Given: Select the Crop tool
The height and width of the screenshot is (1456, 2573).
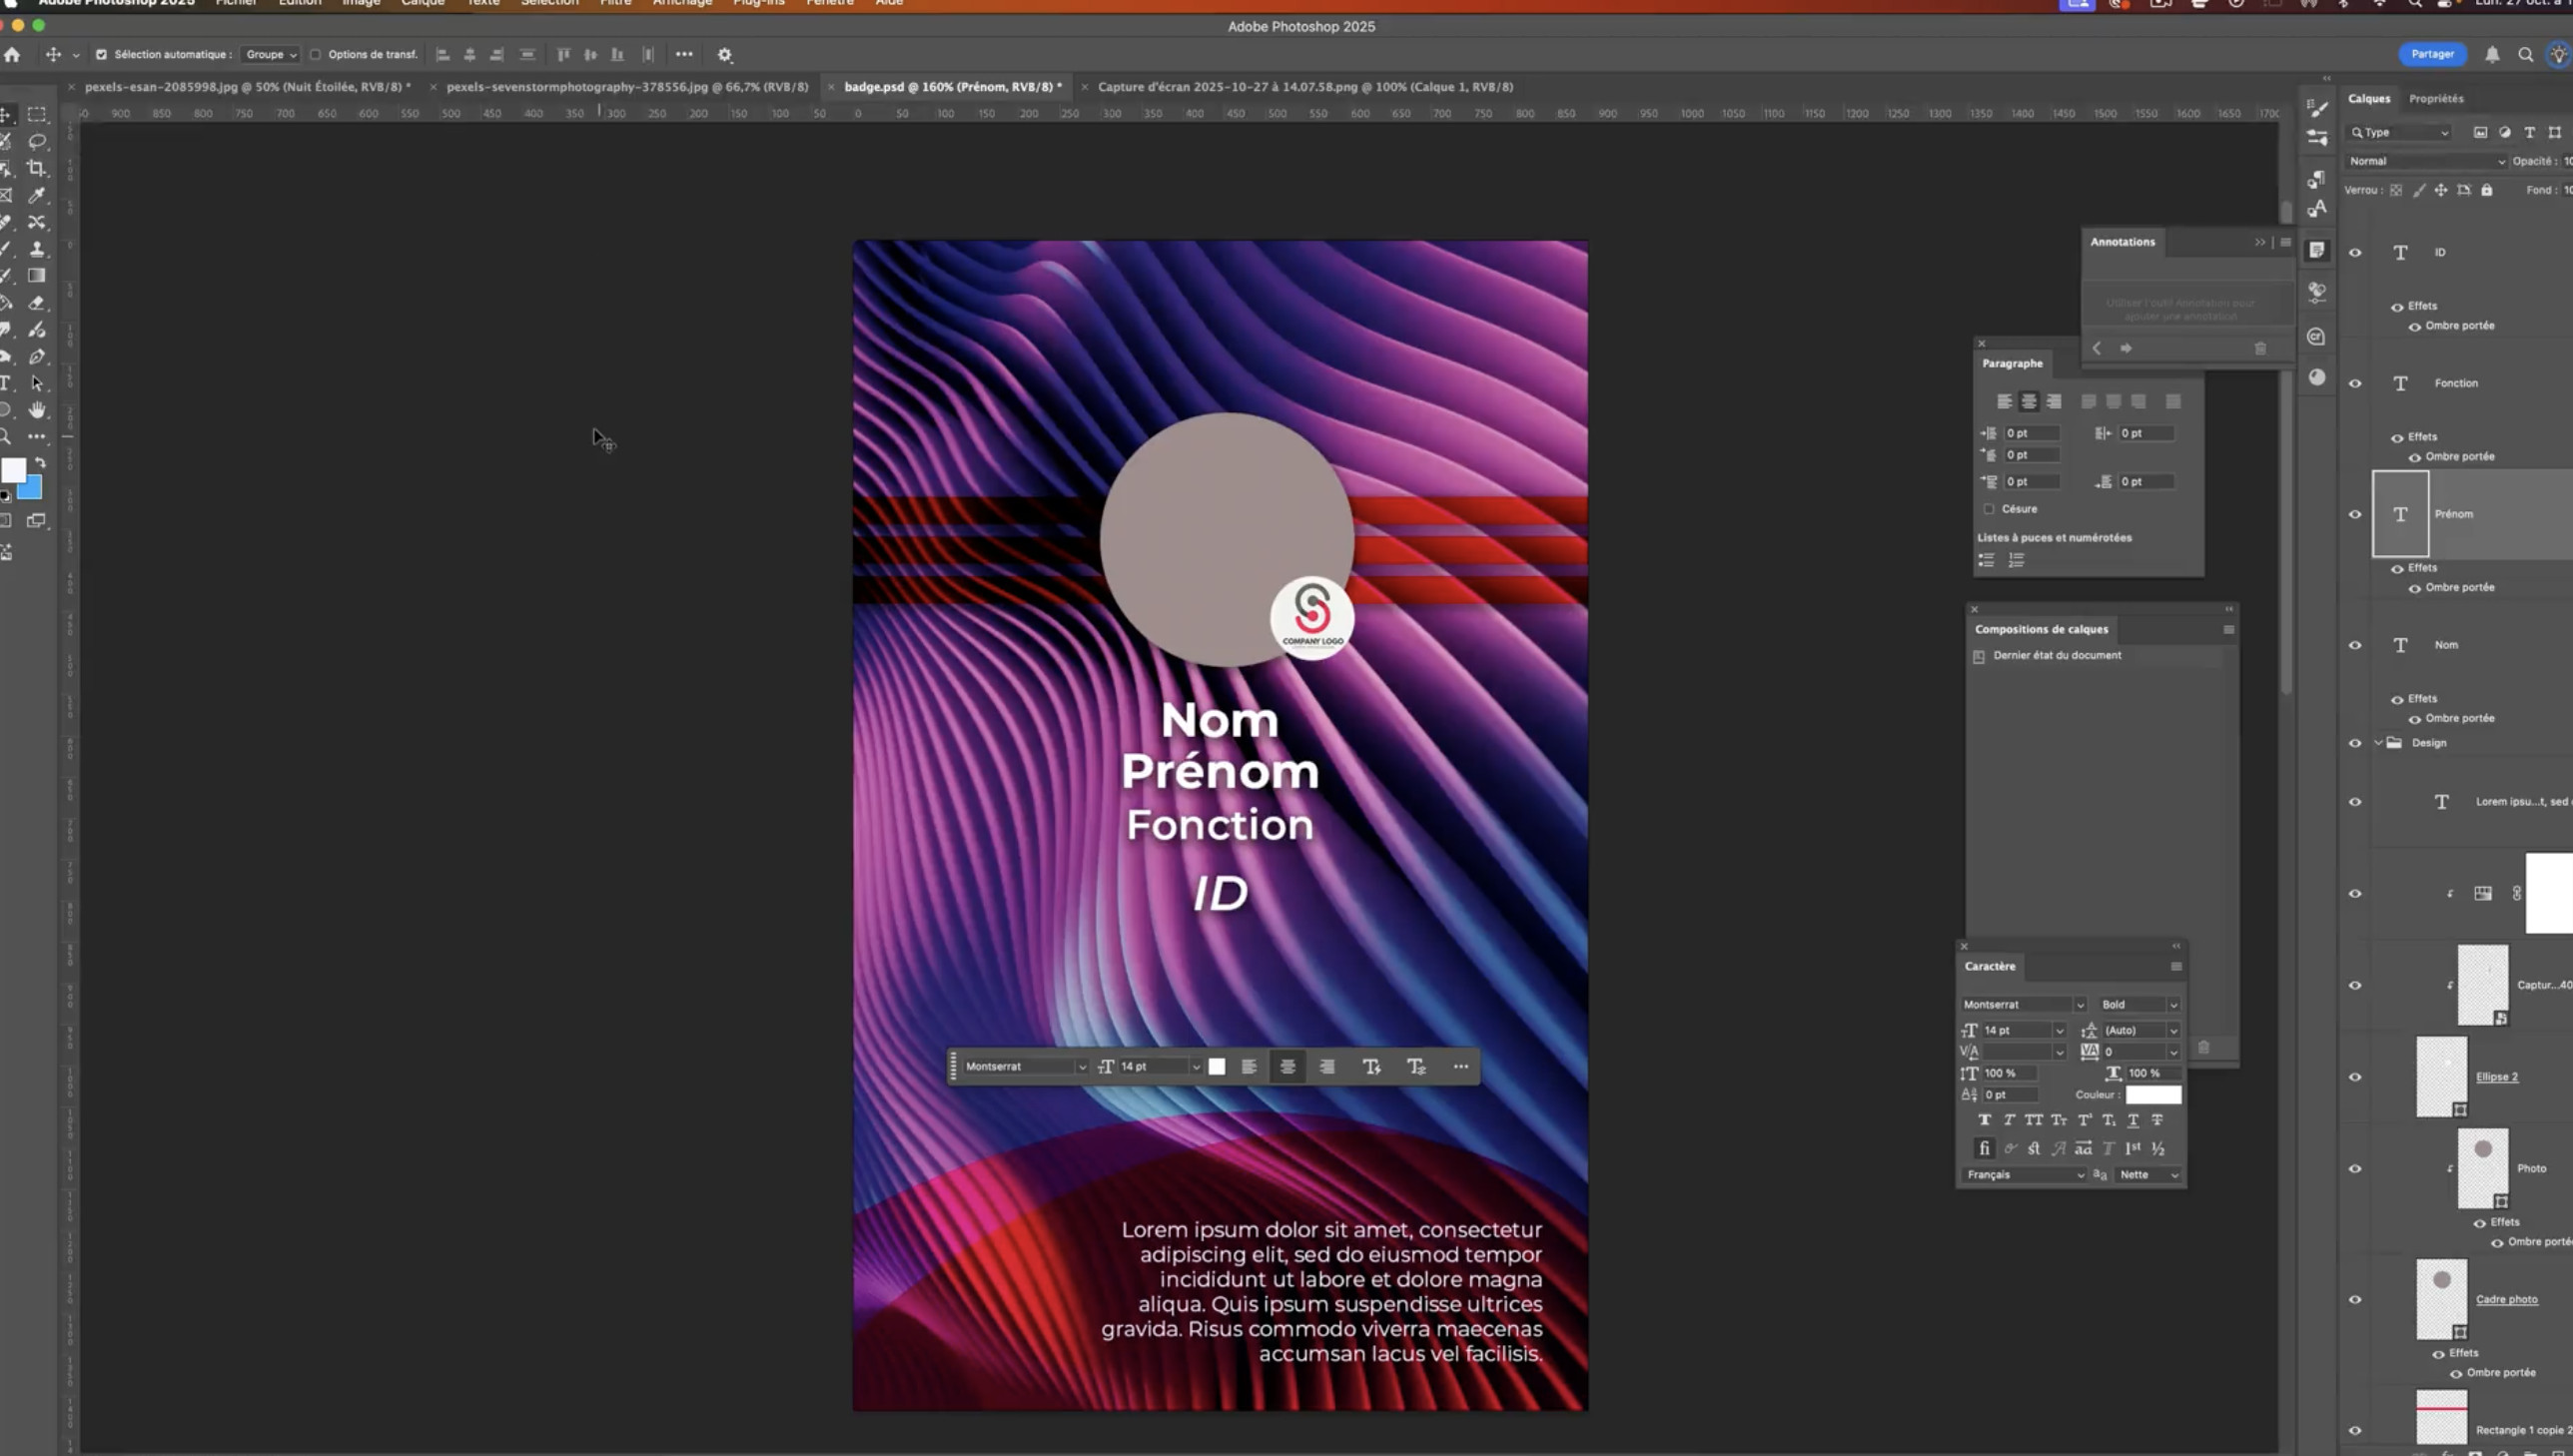Looking at the screenshot, I should pyautogui.click(x=37, y=168).
